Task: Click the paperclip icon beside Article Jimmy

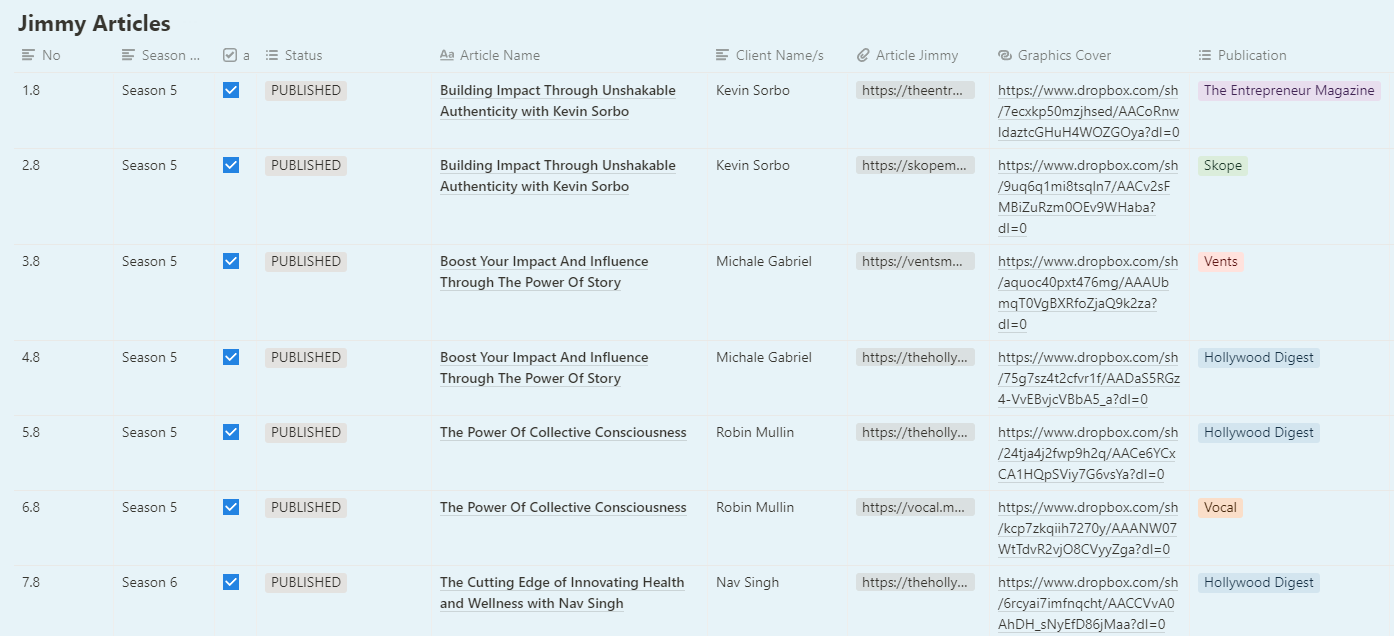Action: (x=863, y=56)
